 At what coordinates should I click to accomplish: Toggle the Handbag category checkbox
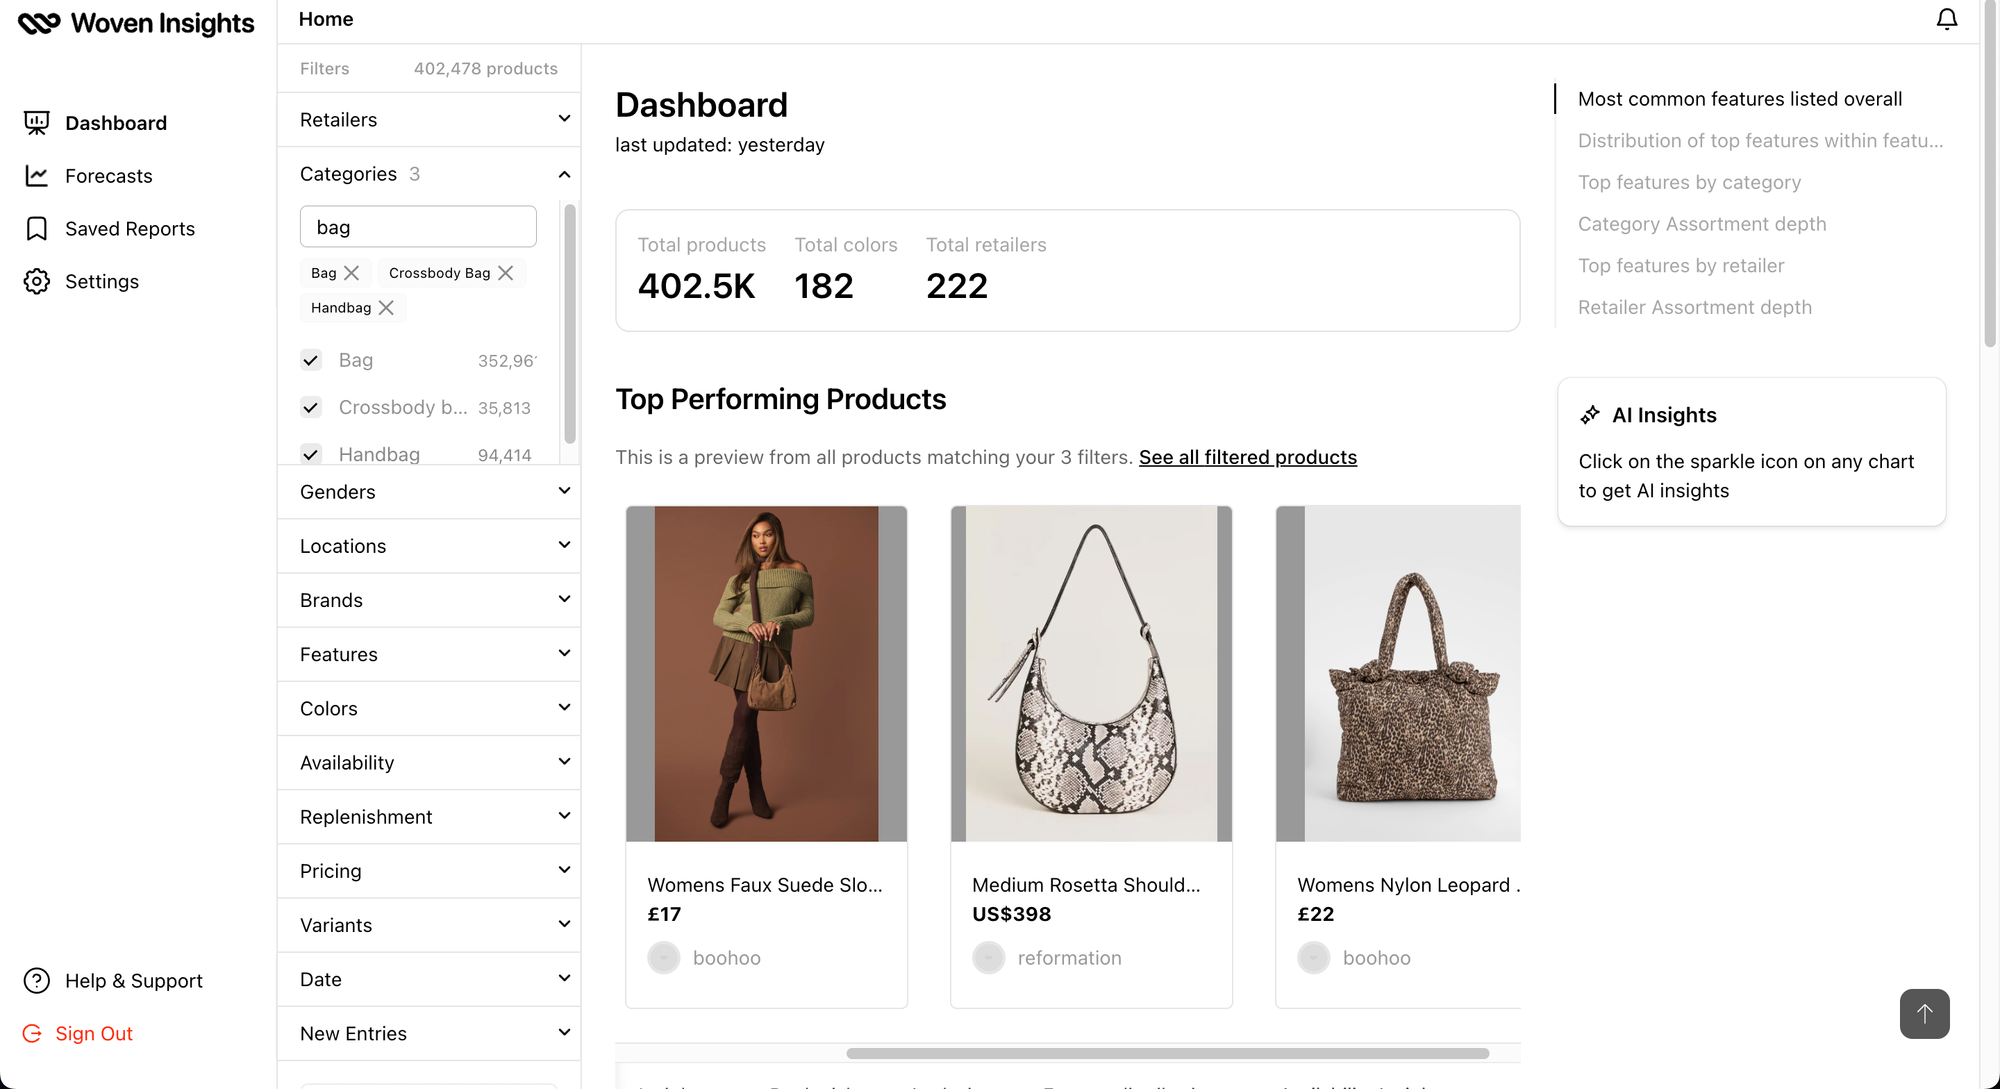(310, 452)
